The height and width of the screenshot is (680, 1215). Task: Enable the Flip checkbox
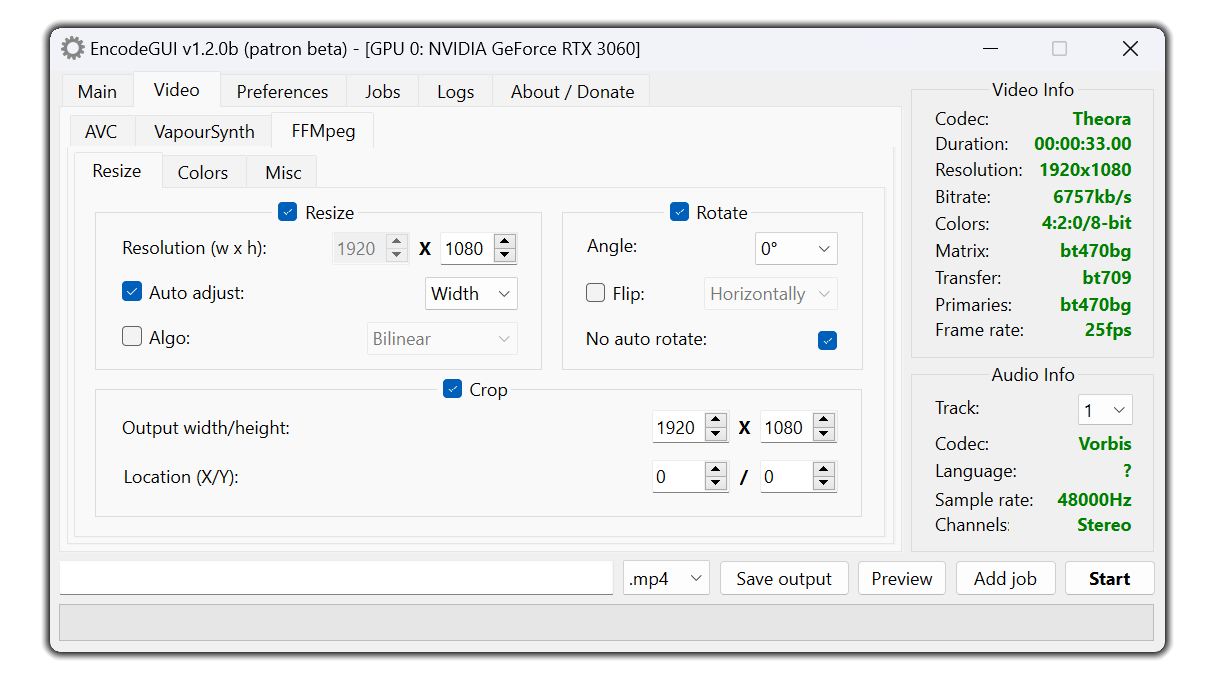tap(596, 293)
